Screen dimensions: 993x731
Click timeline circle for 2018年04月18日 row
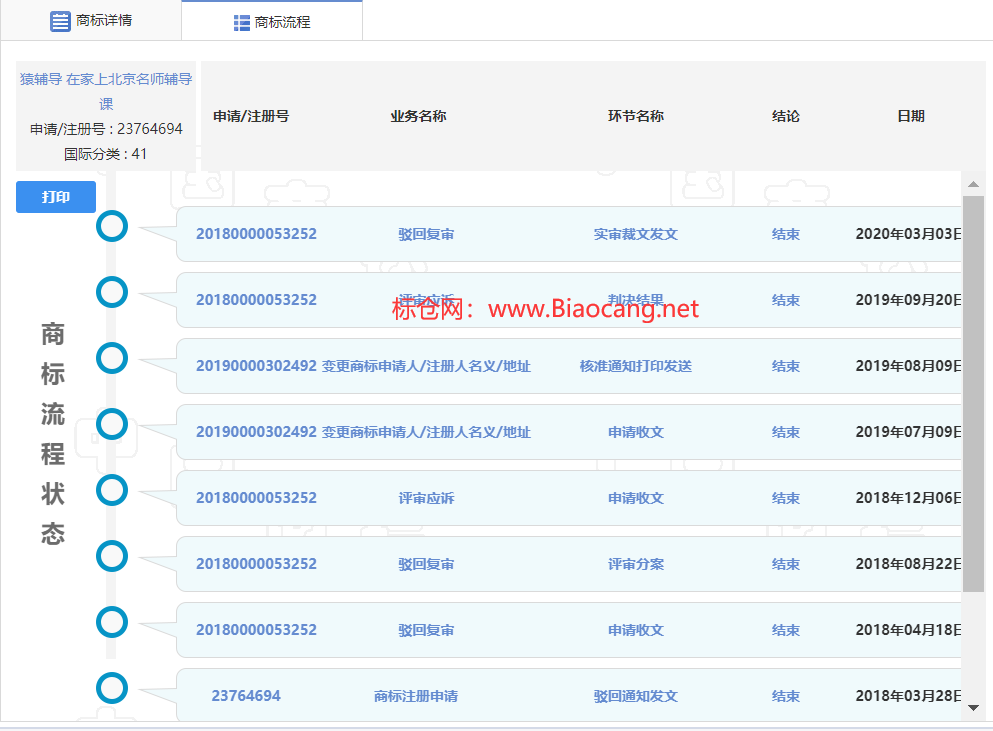pos(112,622)
